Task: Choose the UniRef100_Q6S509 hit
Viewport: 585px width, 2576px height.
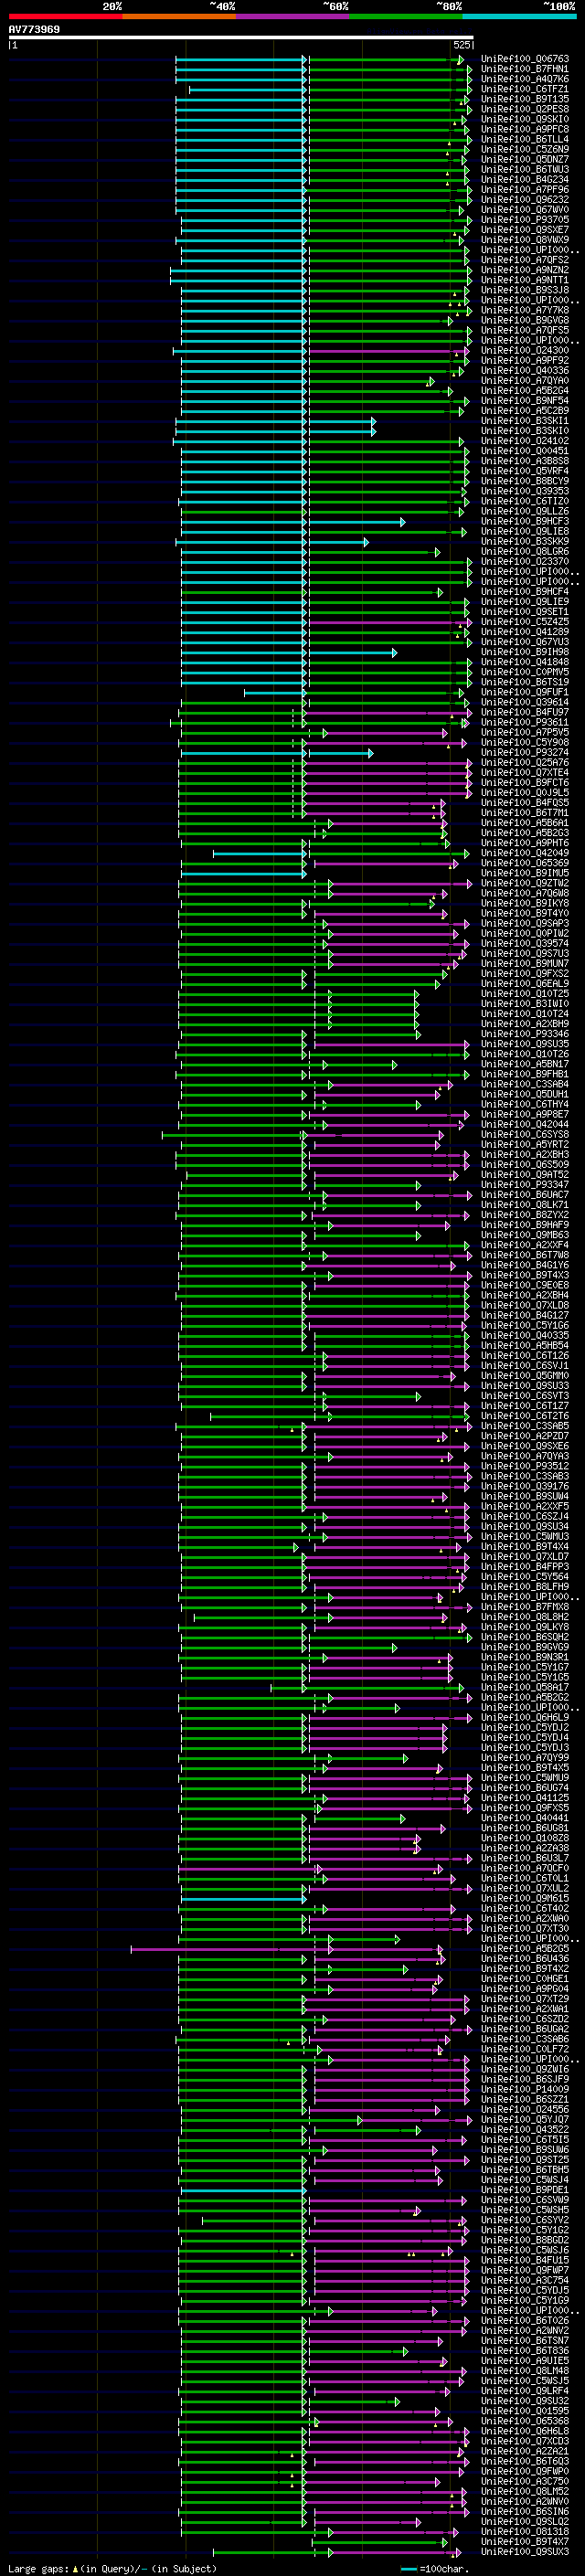Action: point(524,1164)
